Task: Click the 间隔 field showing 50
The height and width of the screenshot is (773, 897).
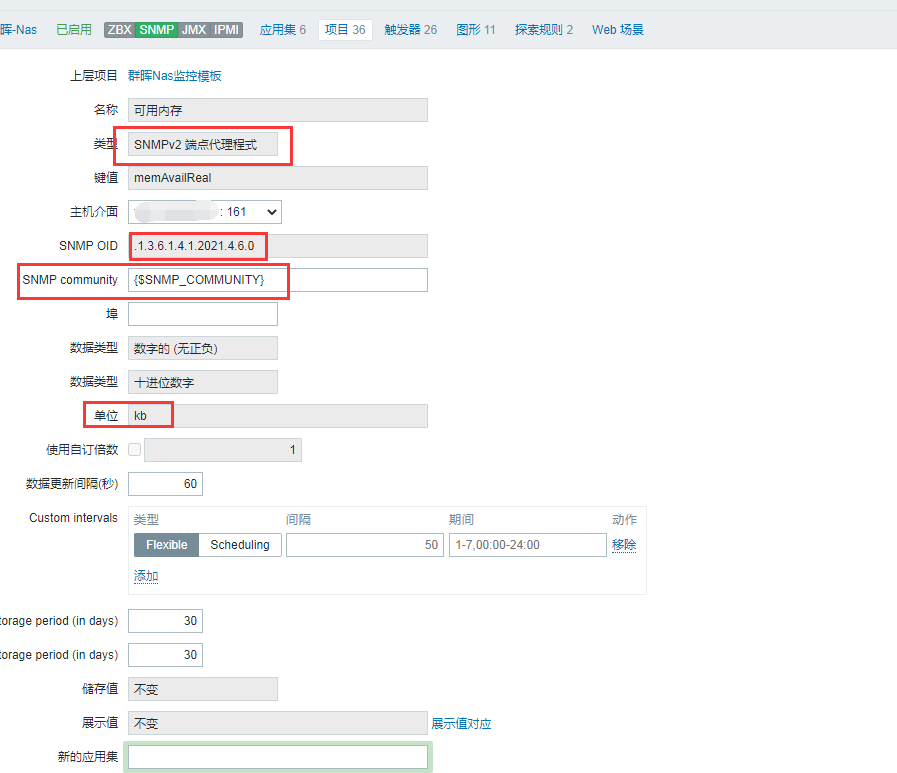Action: 364,545
